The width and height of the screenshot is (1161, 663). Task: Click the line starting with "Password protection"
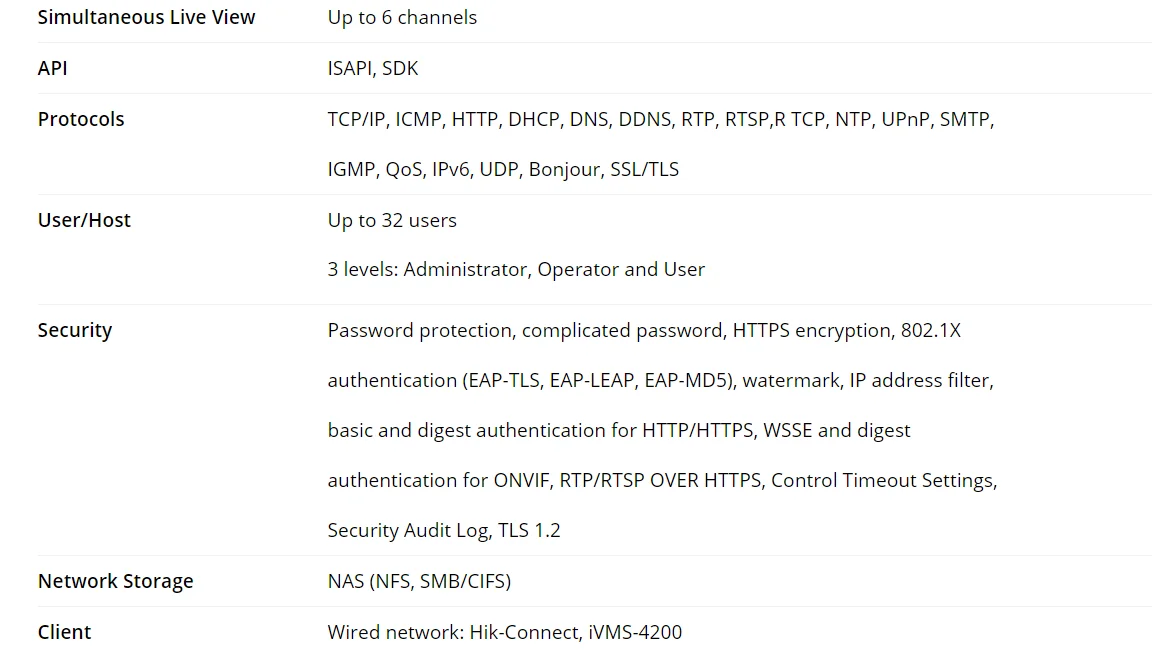pos(644,330)
